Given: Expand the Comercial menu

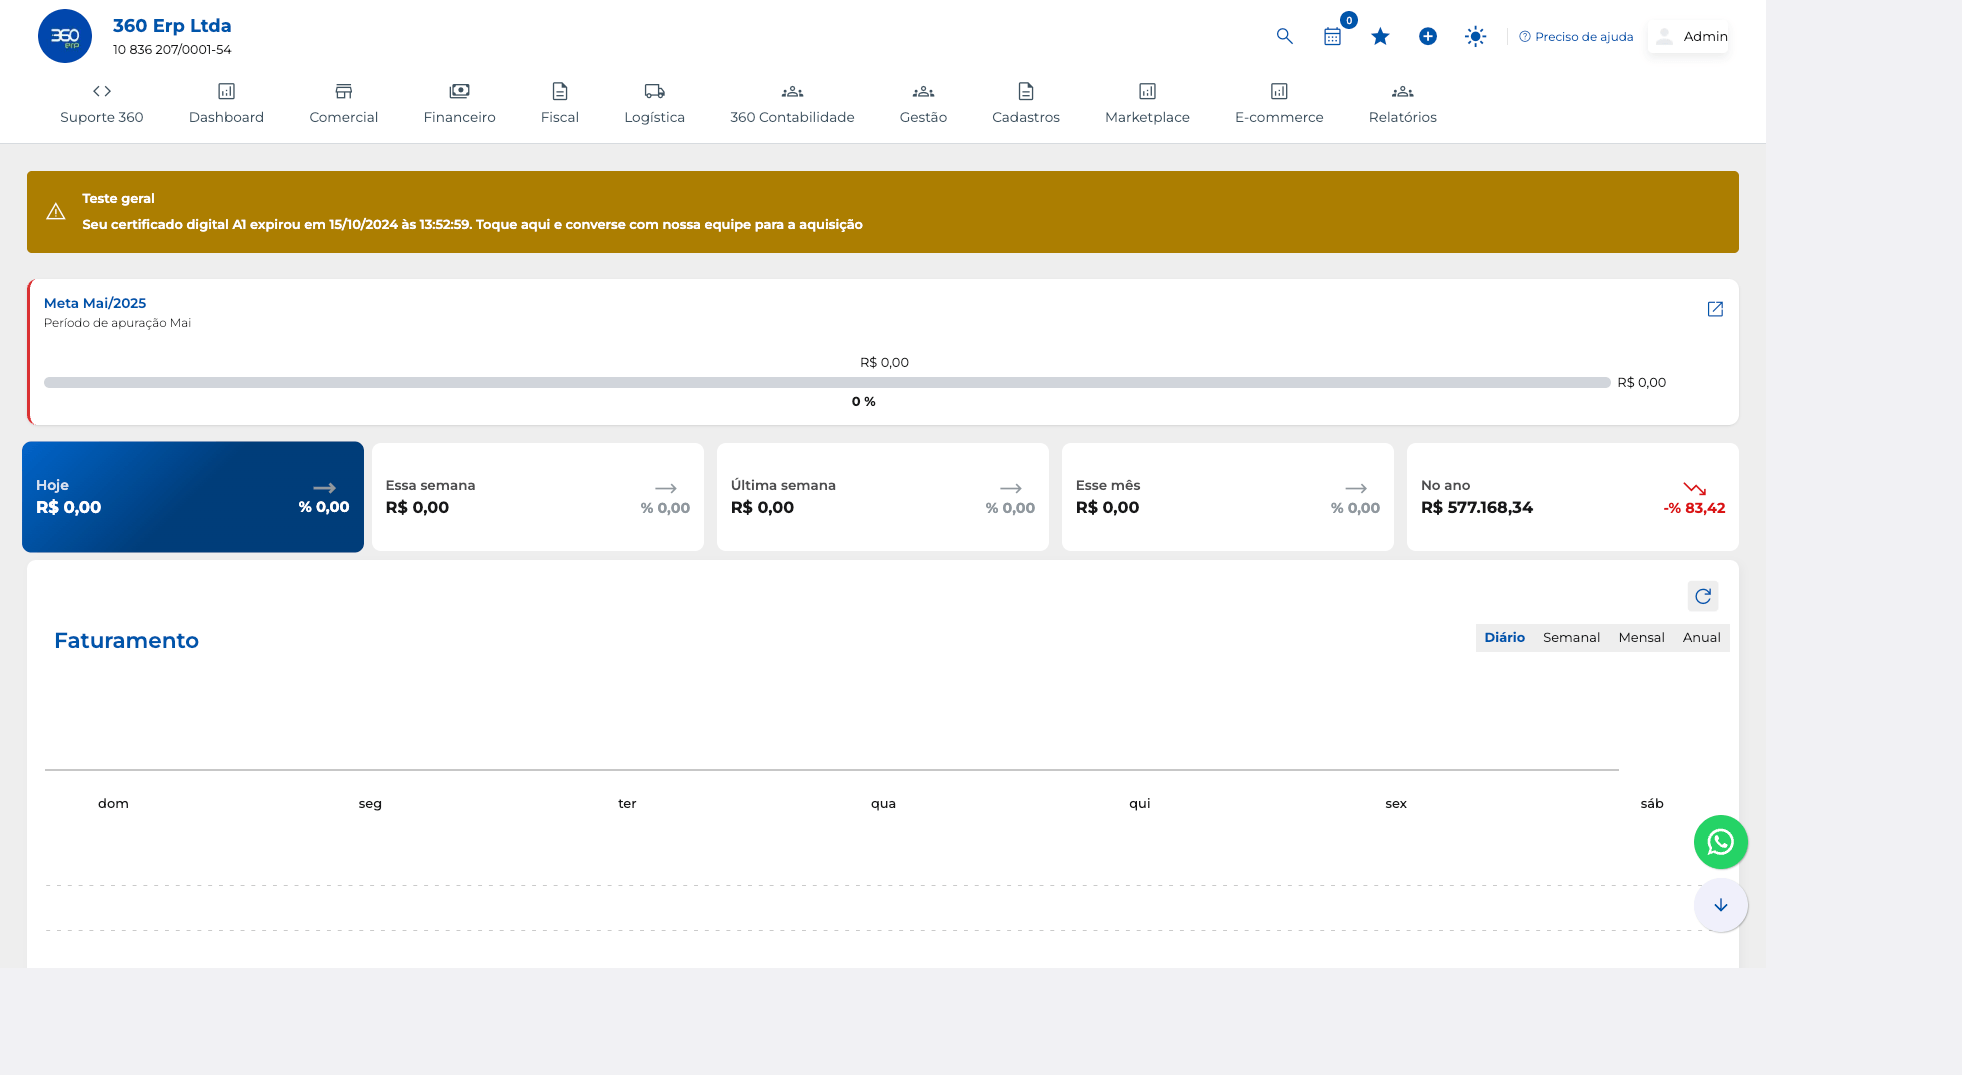Looking at the screenshot, I should [x=343, y=103].
